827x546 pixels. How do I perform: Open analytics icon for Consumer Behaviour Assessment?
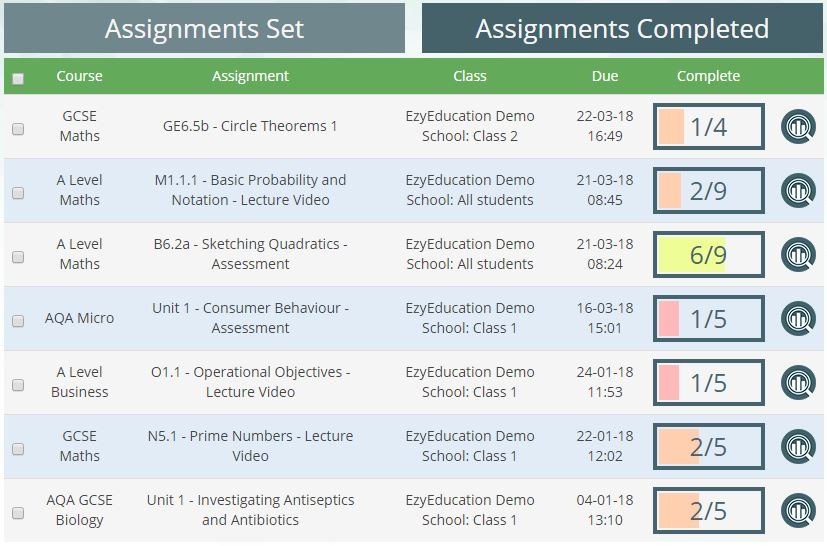point(798,319)
